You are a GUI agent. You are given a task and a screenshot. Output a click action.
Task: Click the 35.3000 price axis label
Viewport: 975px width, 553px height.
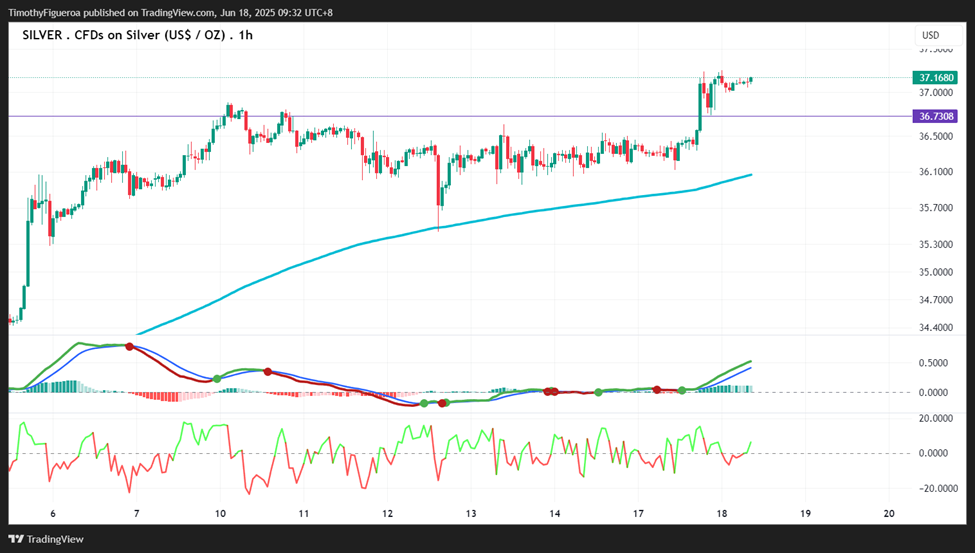pyautogui.click(x=936, y=244)
